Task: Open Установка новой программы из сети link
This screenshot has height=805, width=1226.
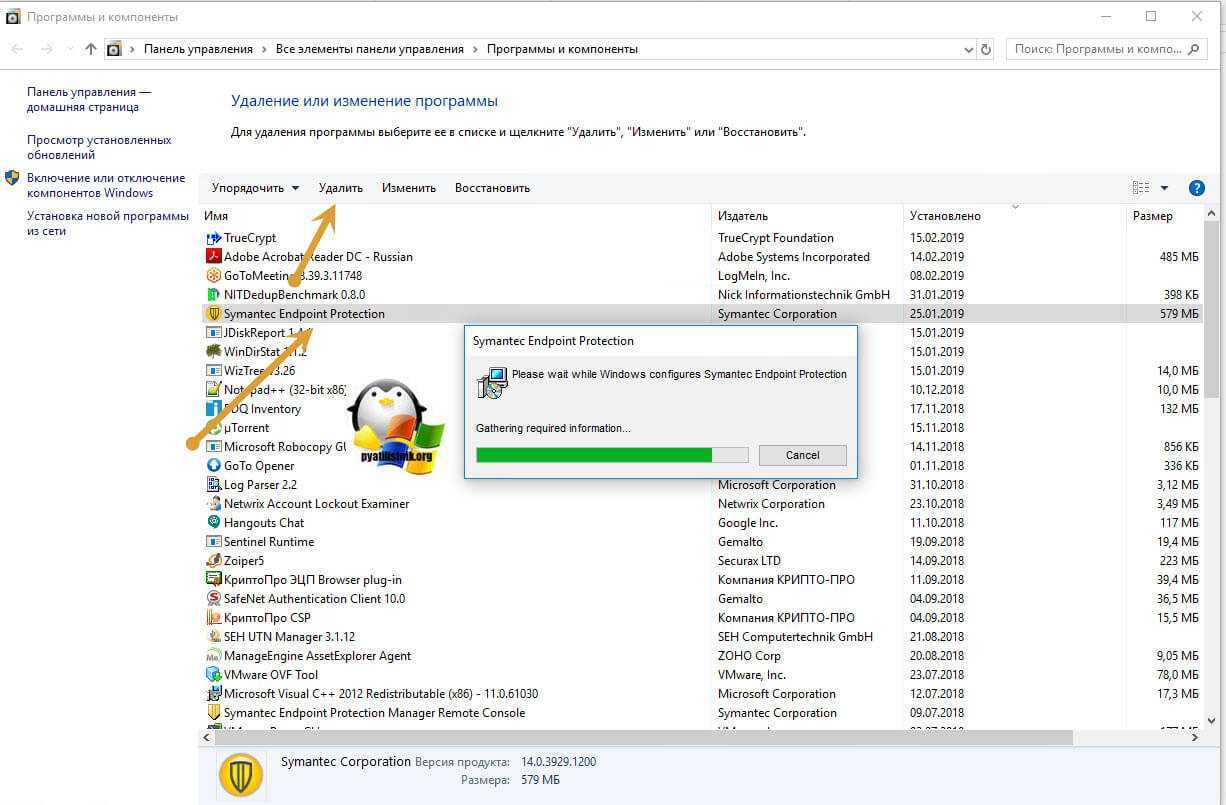Action: 108,223
